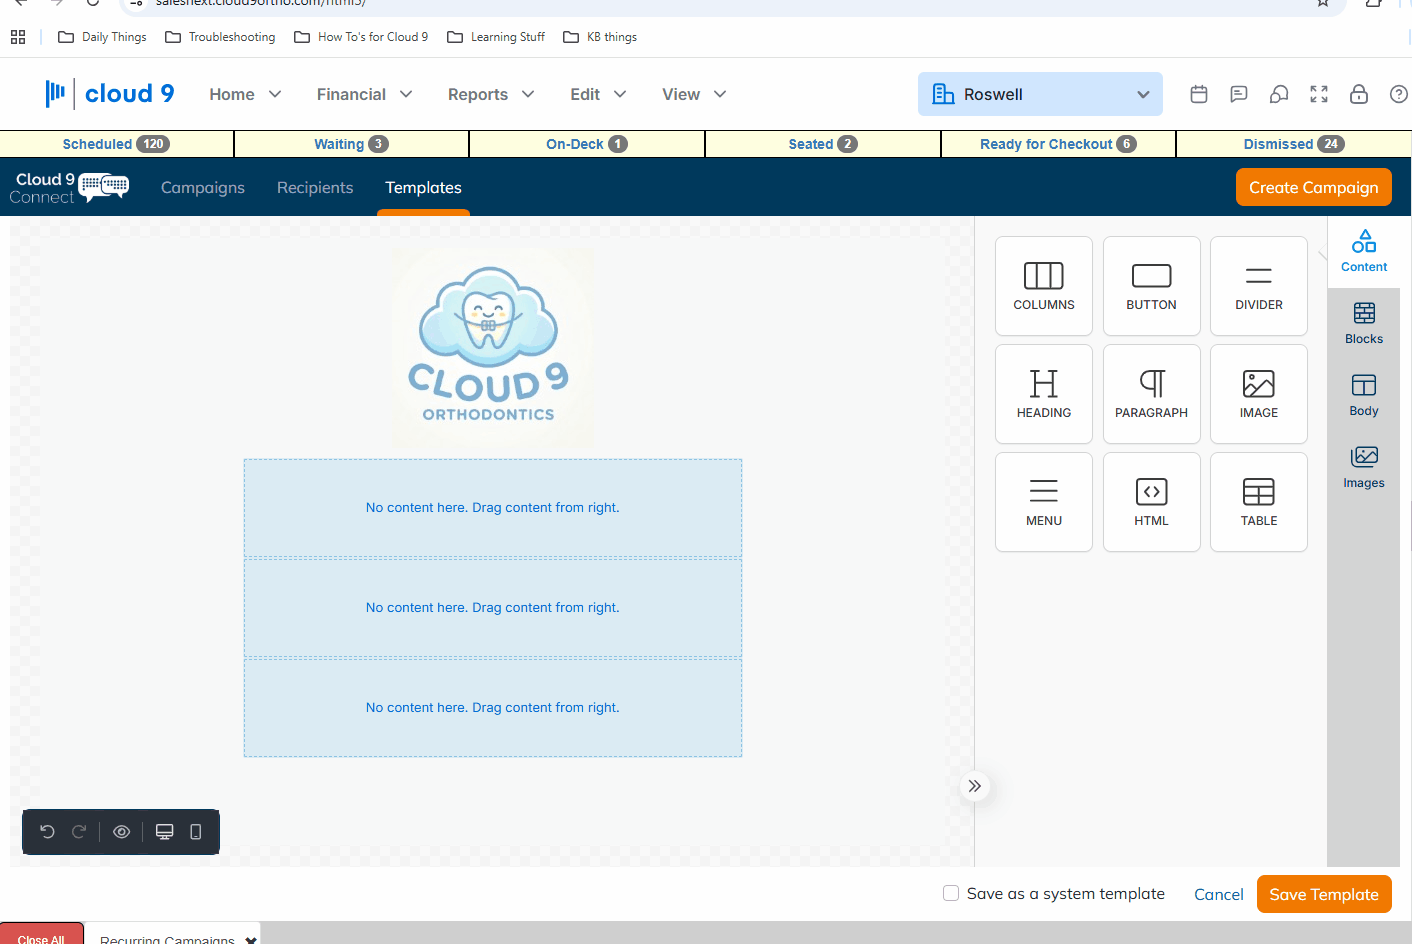Expand the View menu
1412x944 pixels.
point(694,94)
